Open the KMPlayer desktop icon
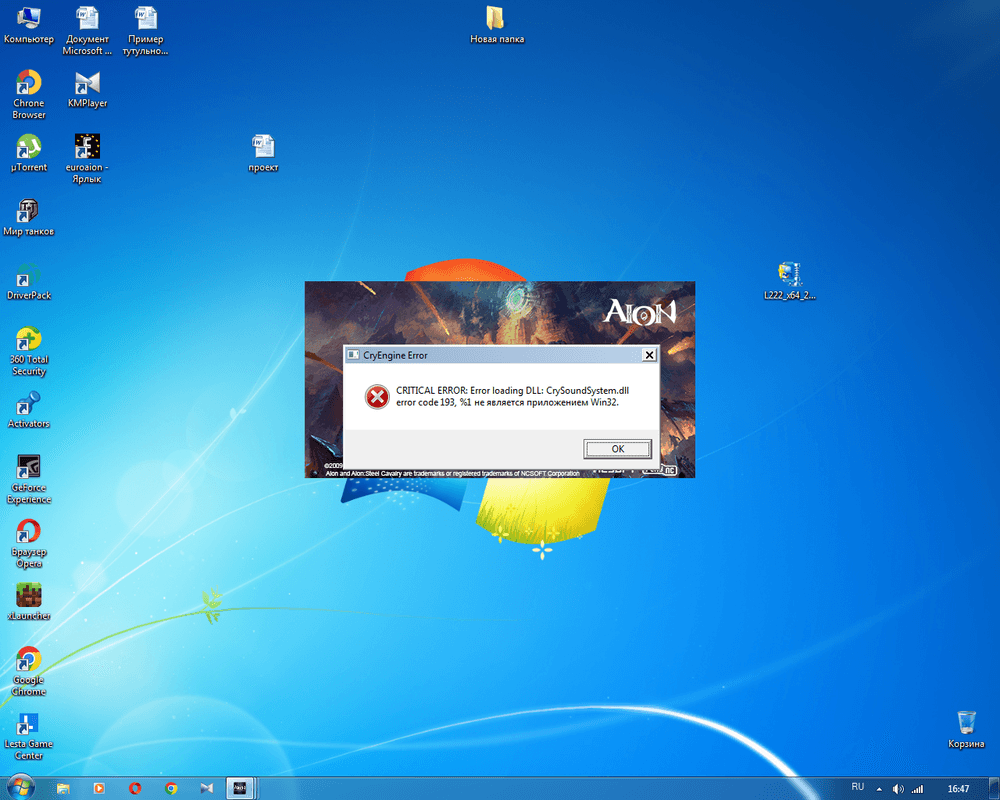Viewport: 1000px width, 800px height. (87, 84)
